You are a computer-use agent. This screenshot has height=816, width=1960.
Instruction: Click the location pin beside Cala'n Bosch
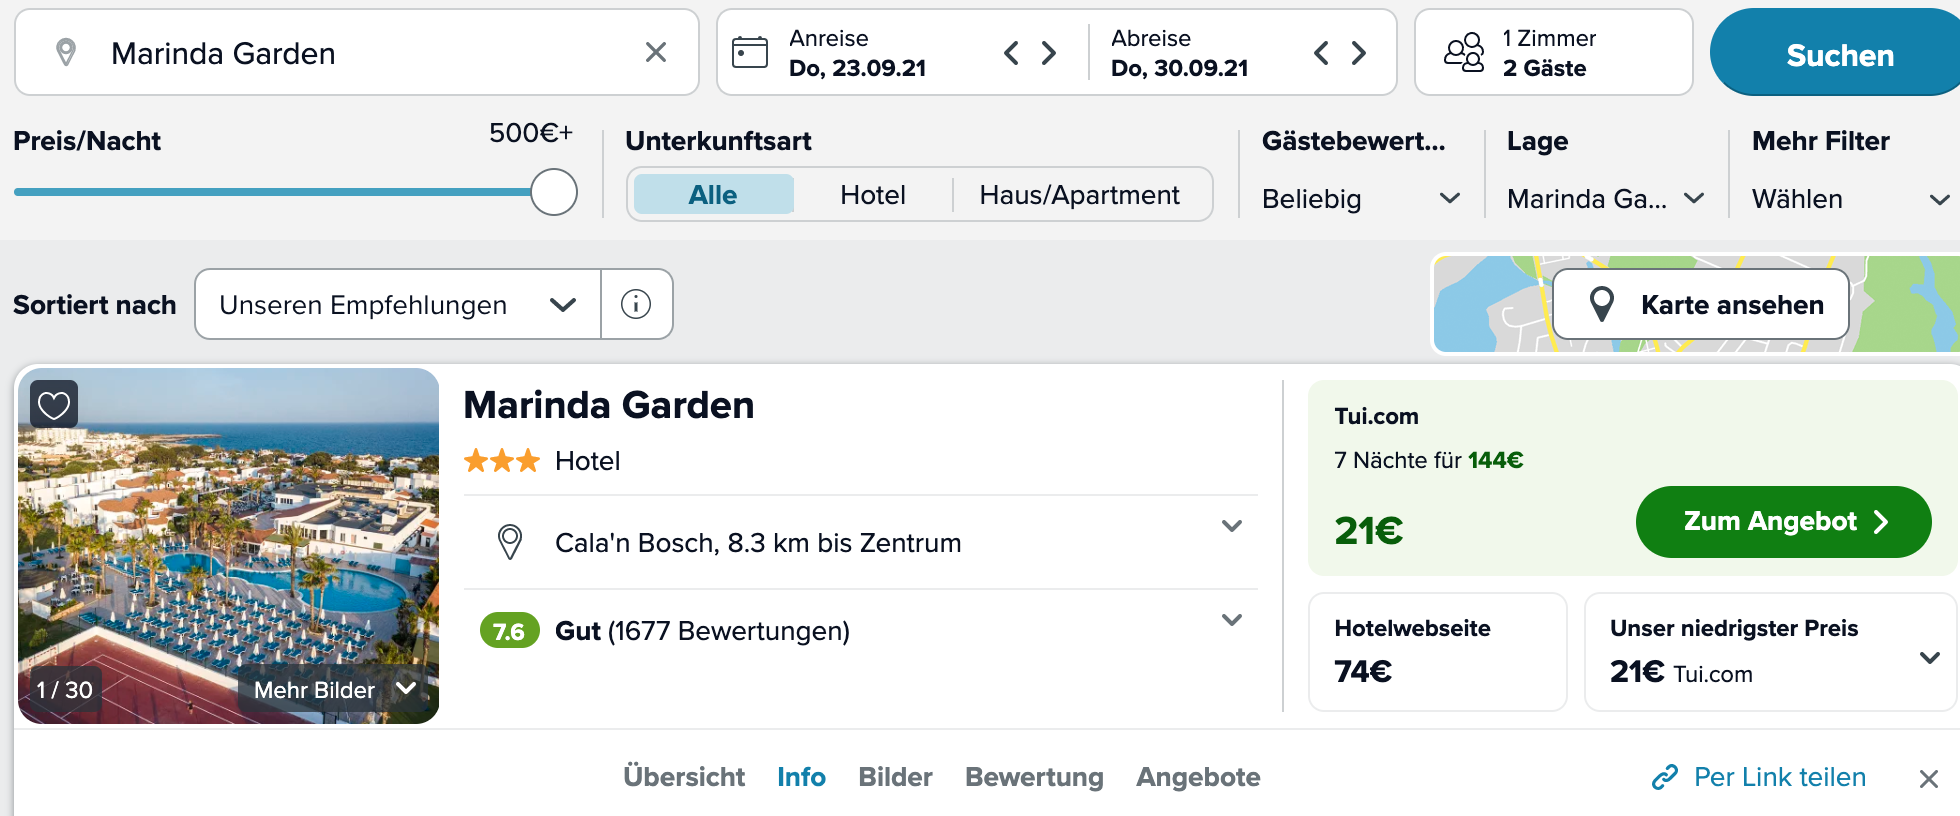(x=510, y=542)
